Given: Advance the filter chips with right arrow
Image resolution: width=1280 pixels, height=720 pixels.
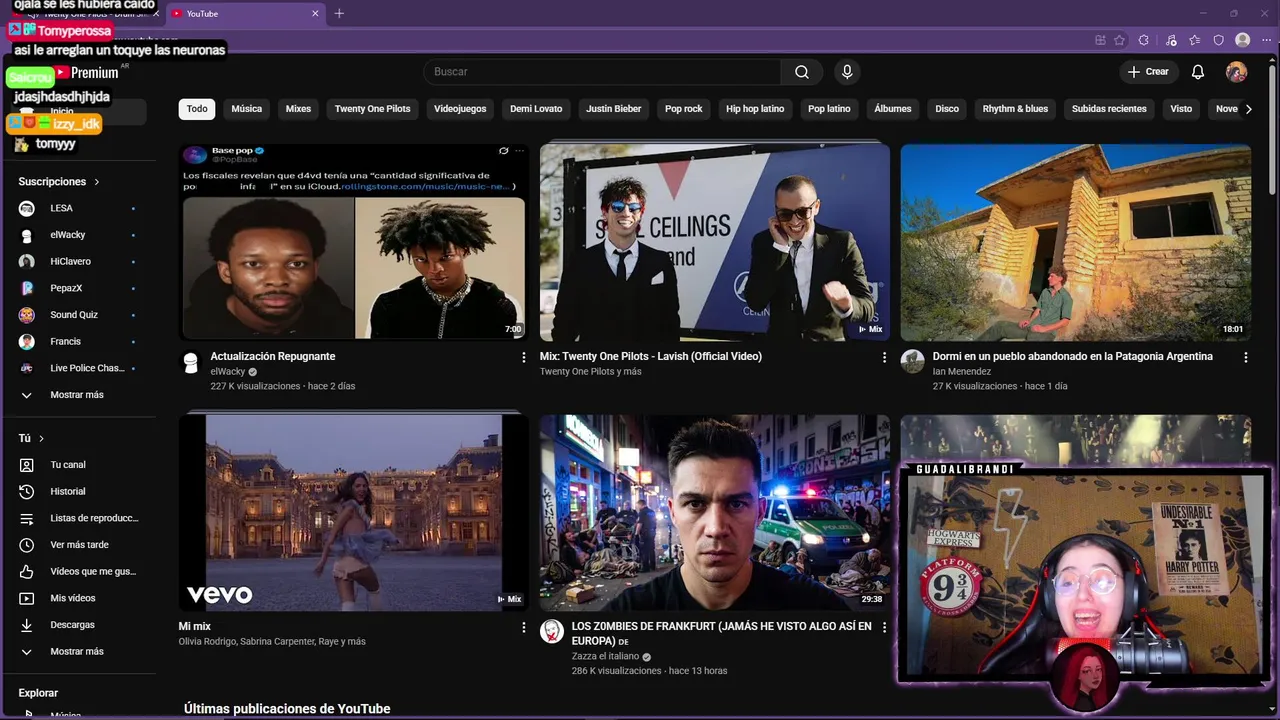Looking at the screenshot, I should 1248,109.
